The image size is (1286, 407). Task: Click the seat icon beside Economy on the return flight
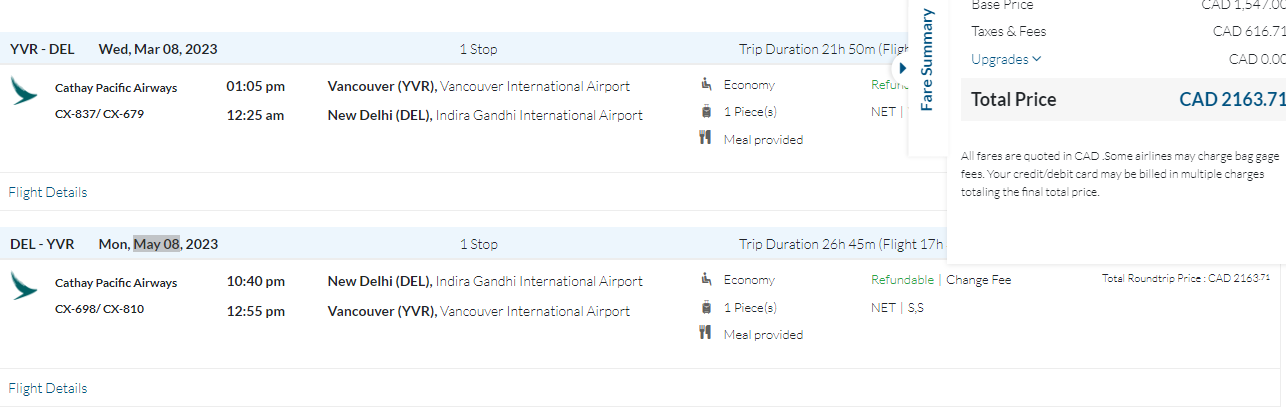706,280
